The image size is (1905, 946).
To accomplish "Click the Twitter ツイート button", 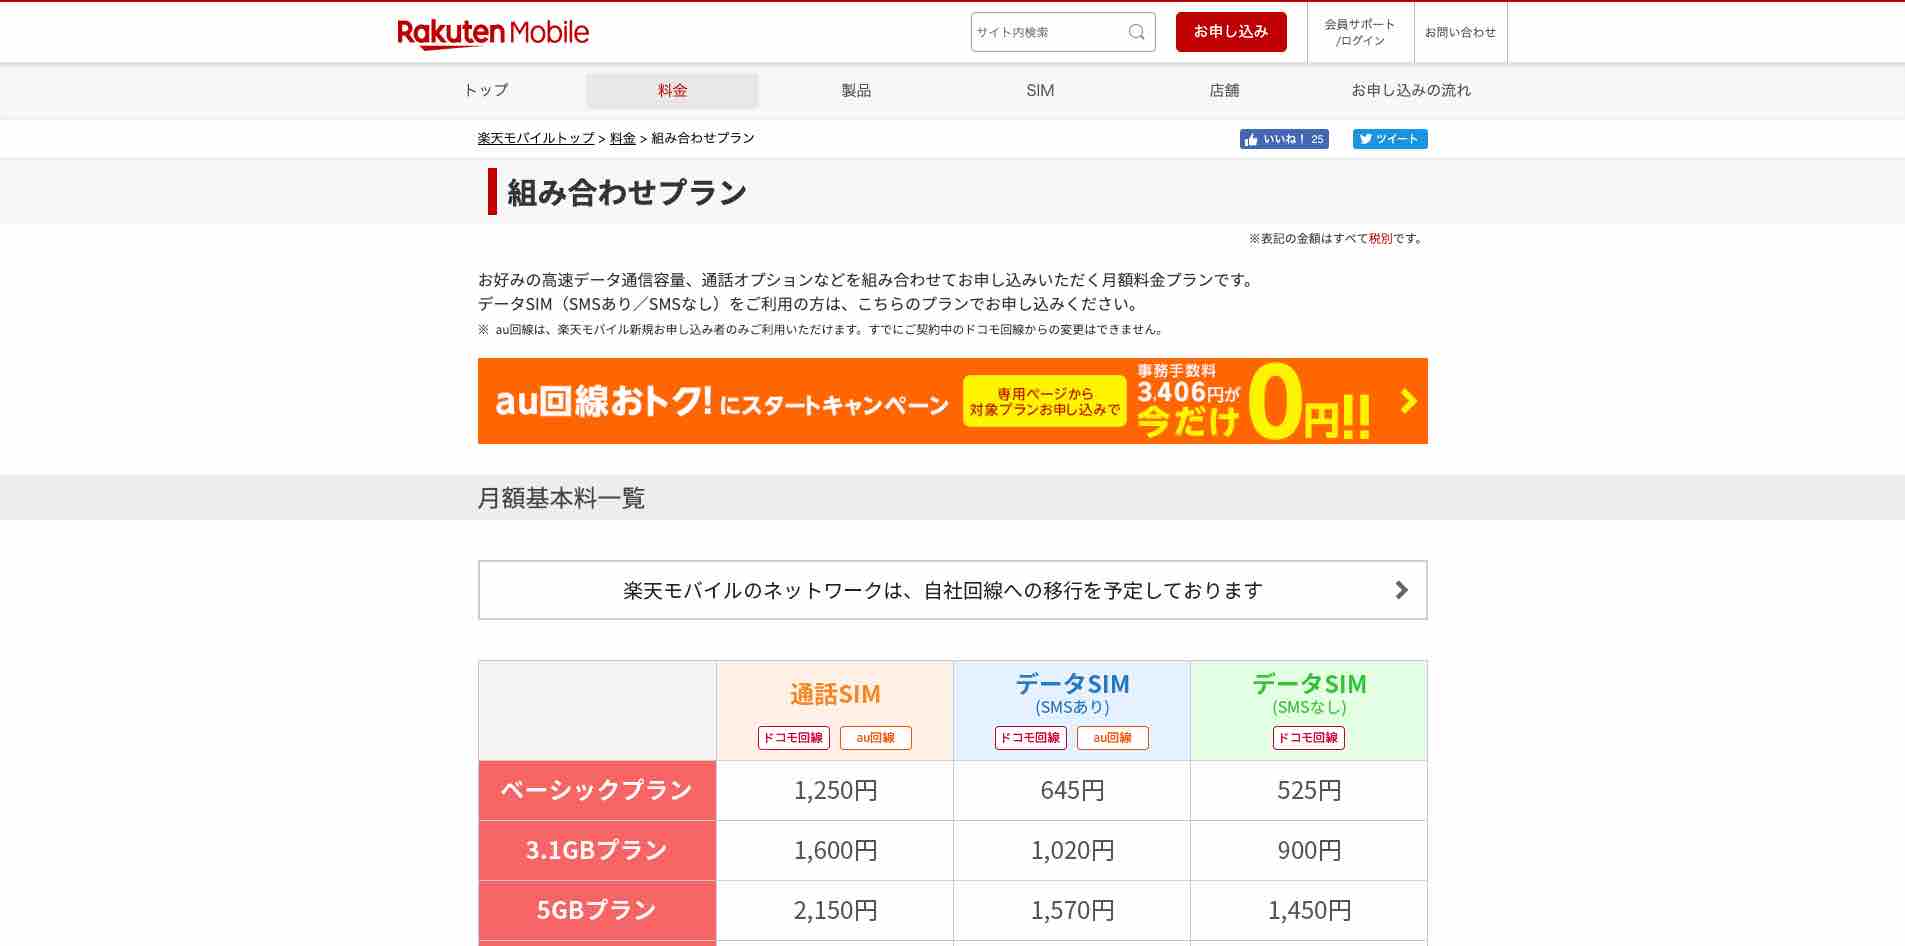I will [1390, 139].
